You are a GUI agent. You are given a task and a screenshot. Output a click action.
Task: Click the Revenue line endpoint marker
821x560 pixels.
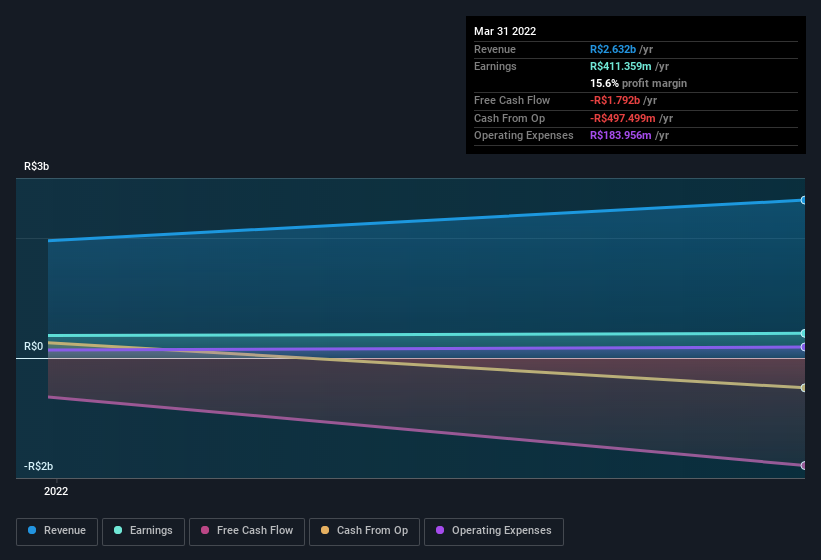[803, 200]
